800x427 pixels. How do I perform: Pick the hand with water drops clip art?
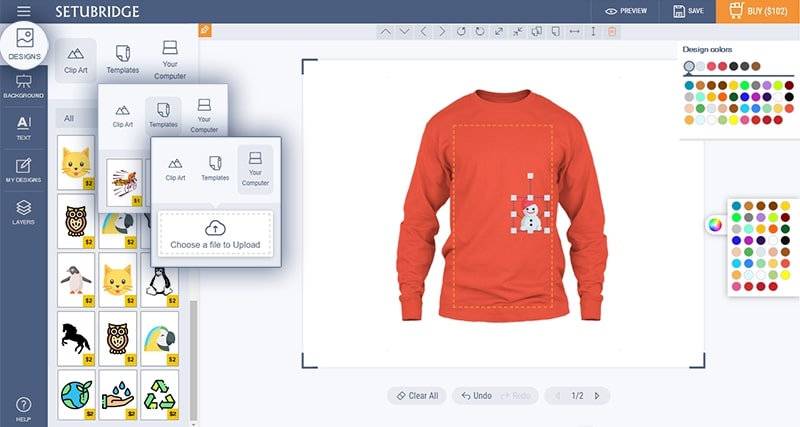pos(118,395)
